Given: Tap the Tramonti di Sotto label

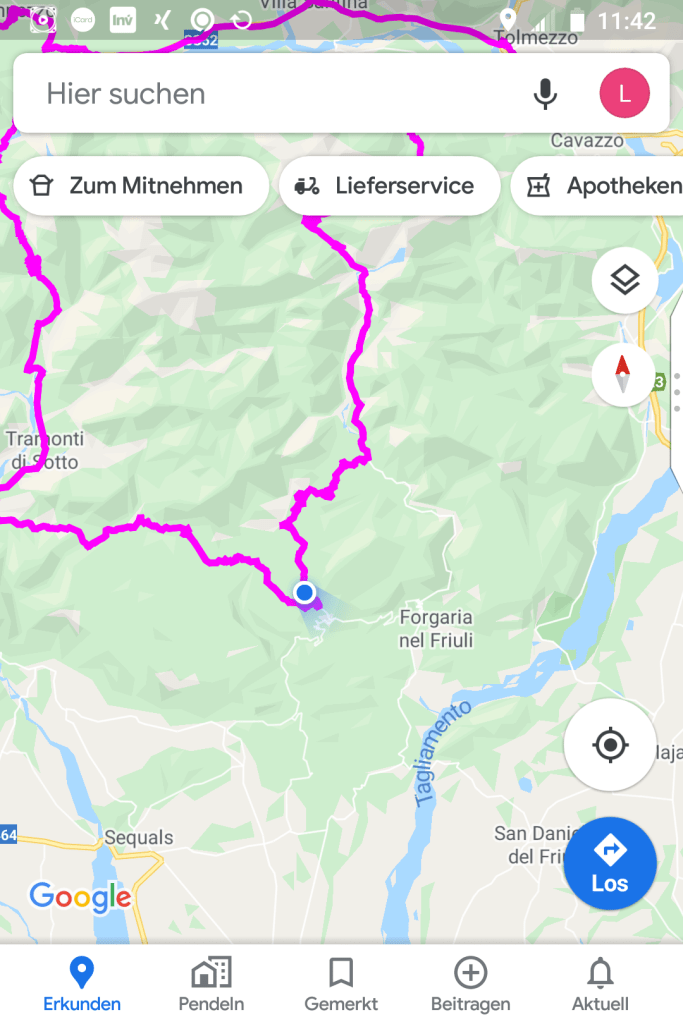Looking at the screenshot, I should (x=44, y=450).
